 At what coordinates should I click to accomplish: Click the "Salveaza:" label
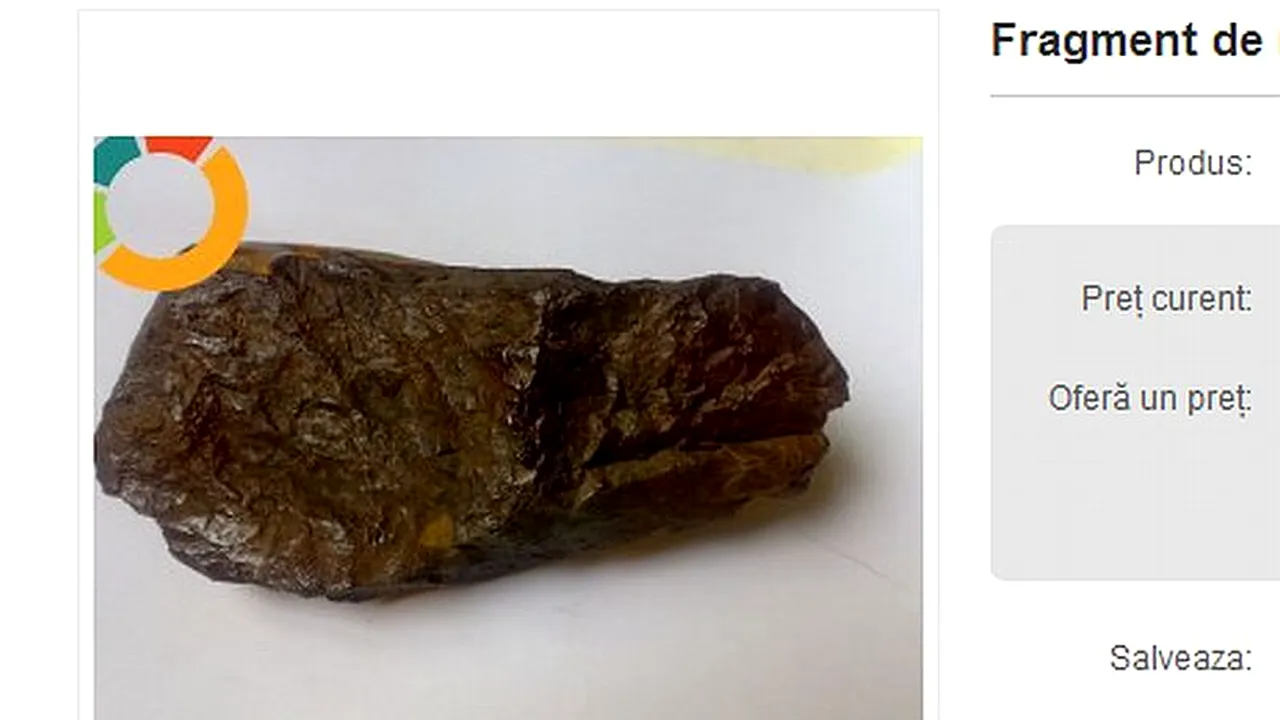[x=1180, y=658]
